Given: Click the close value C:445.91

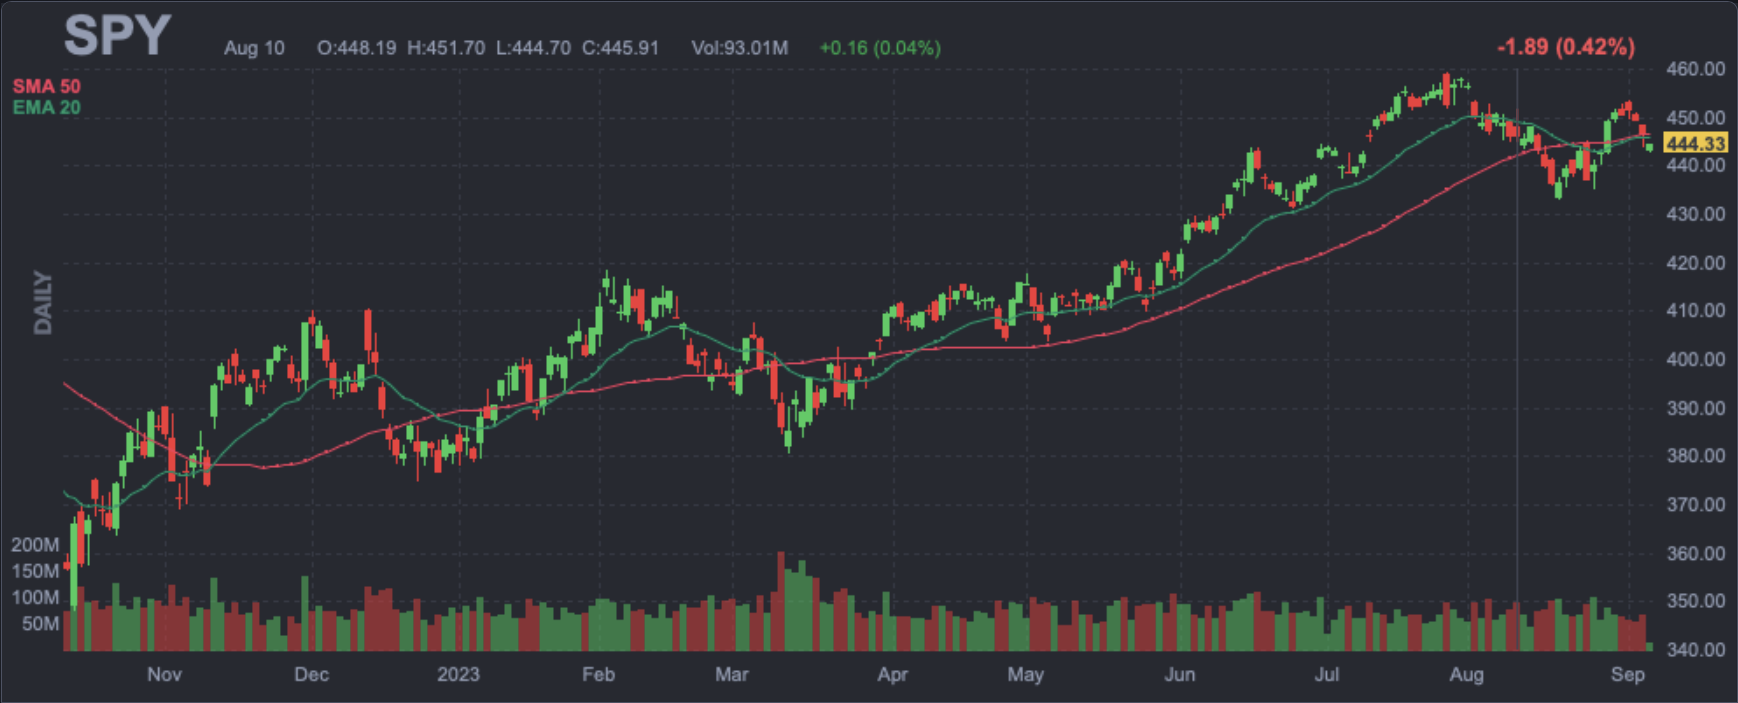Looking at the screenshot, I should 621,48.
